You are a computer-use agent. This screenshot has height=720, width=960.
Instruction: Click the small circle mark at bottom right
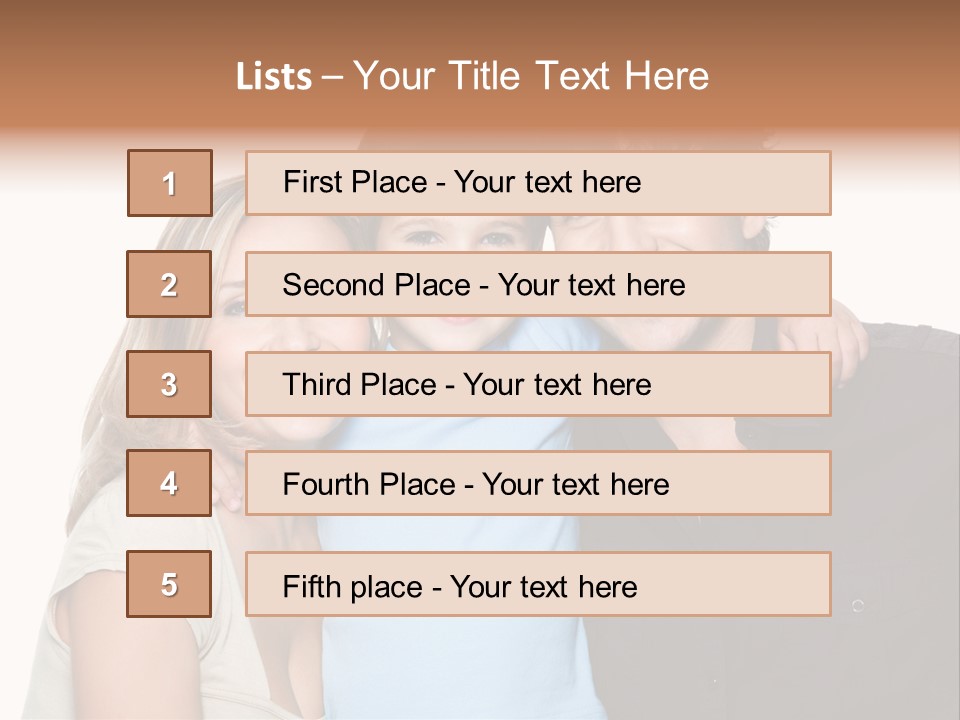click(857, 605)
